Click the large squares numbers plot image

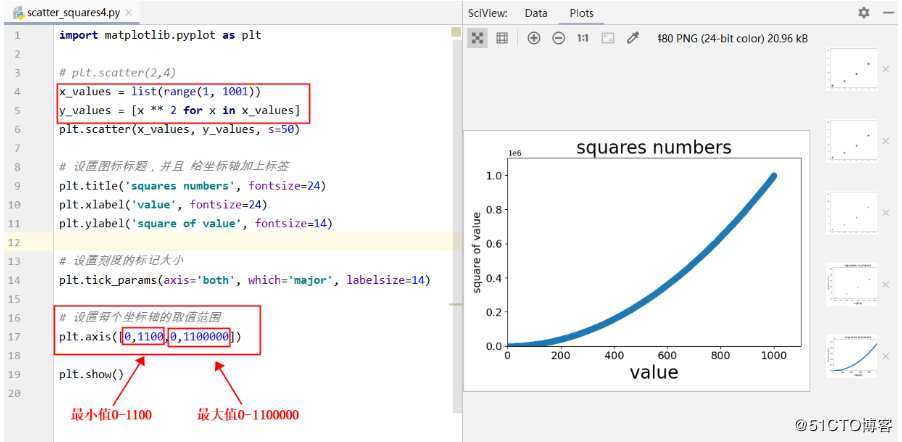(x=637, y=261)
